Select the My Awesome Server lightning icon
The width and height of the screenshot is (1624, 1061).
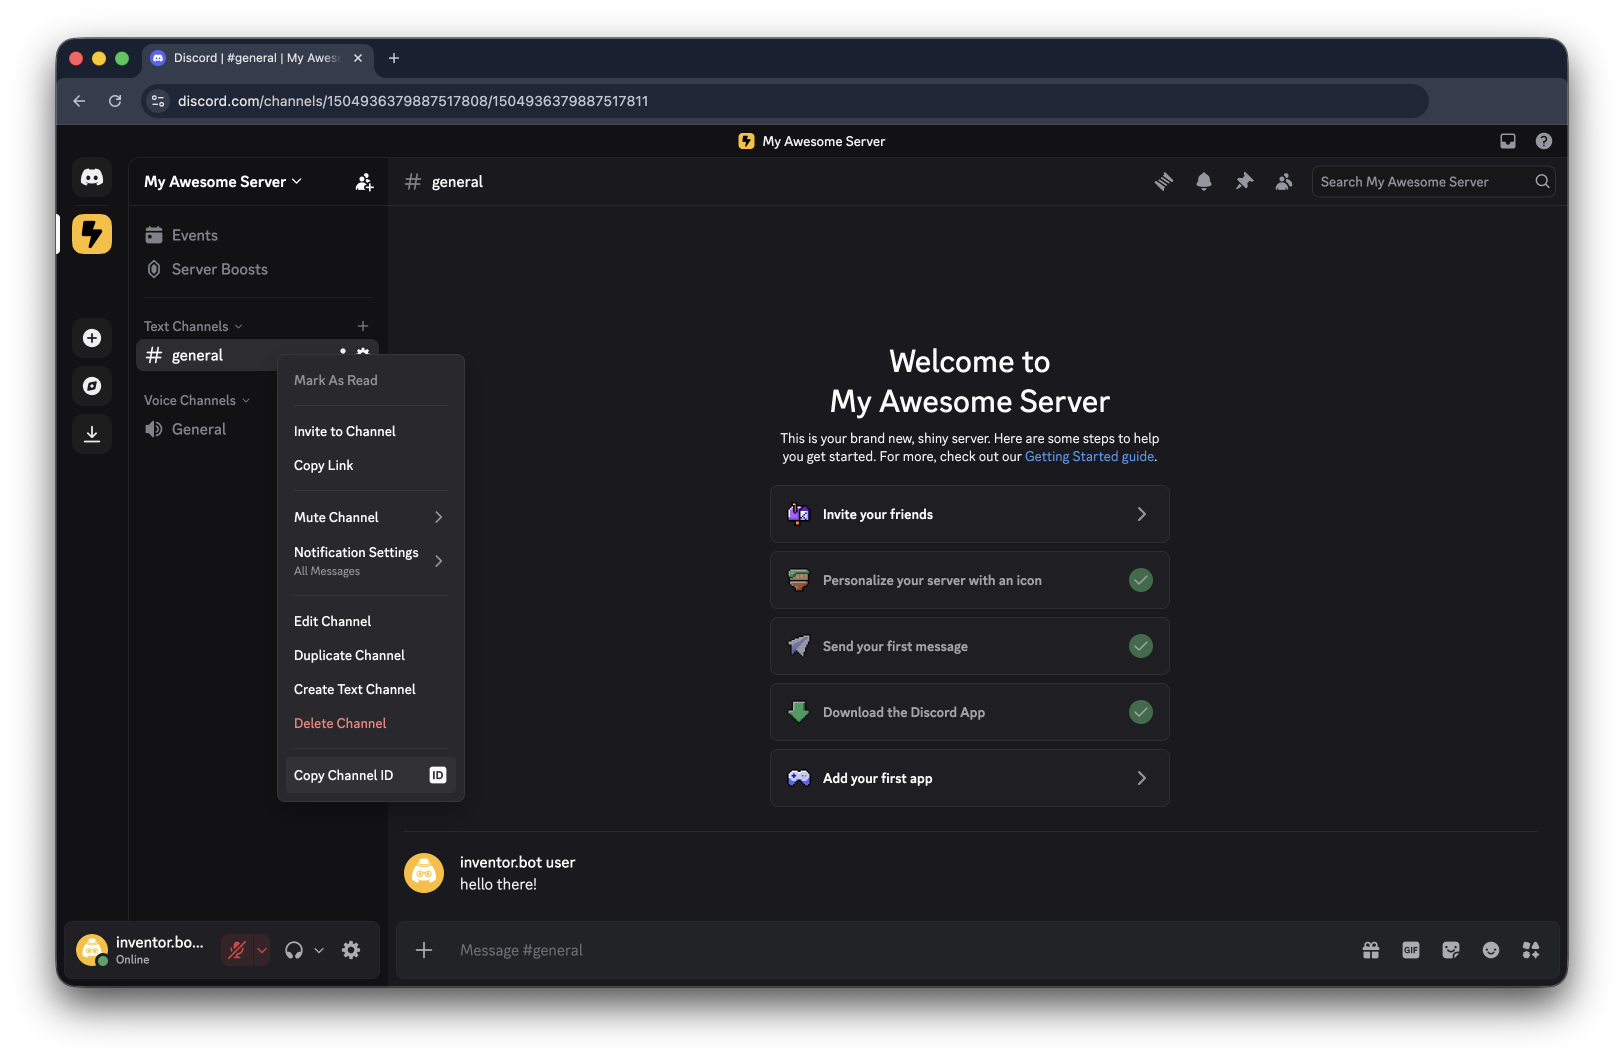[92, 234]
